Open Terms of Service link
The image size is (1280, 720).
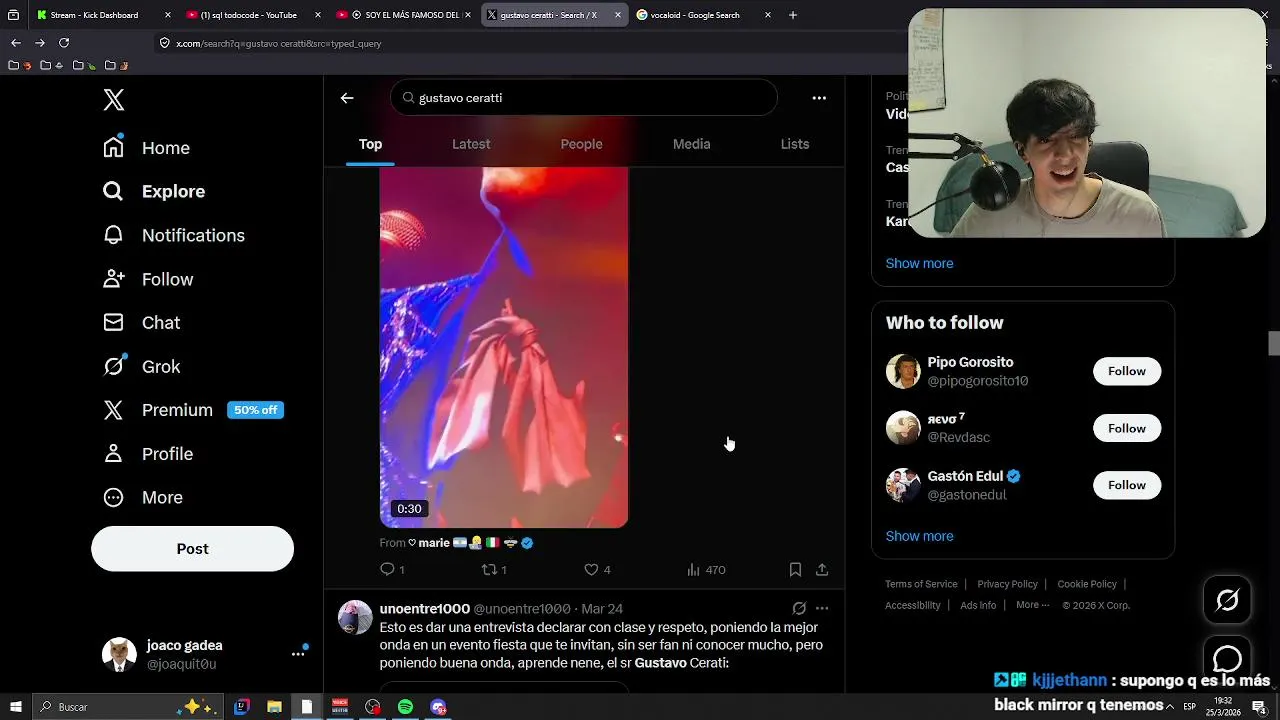921,584
